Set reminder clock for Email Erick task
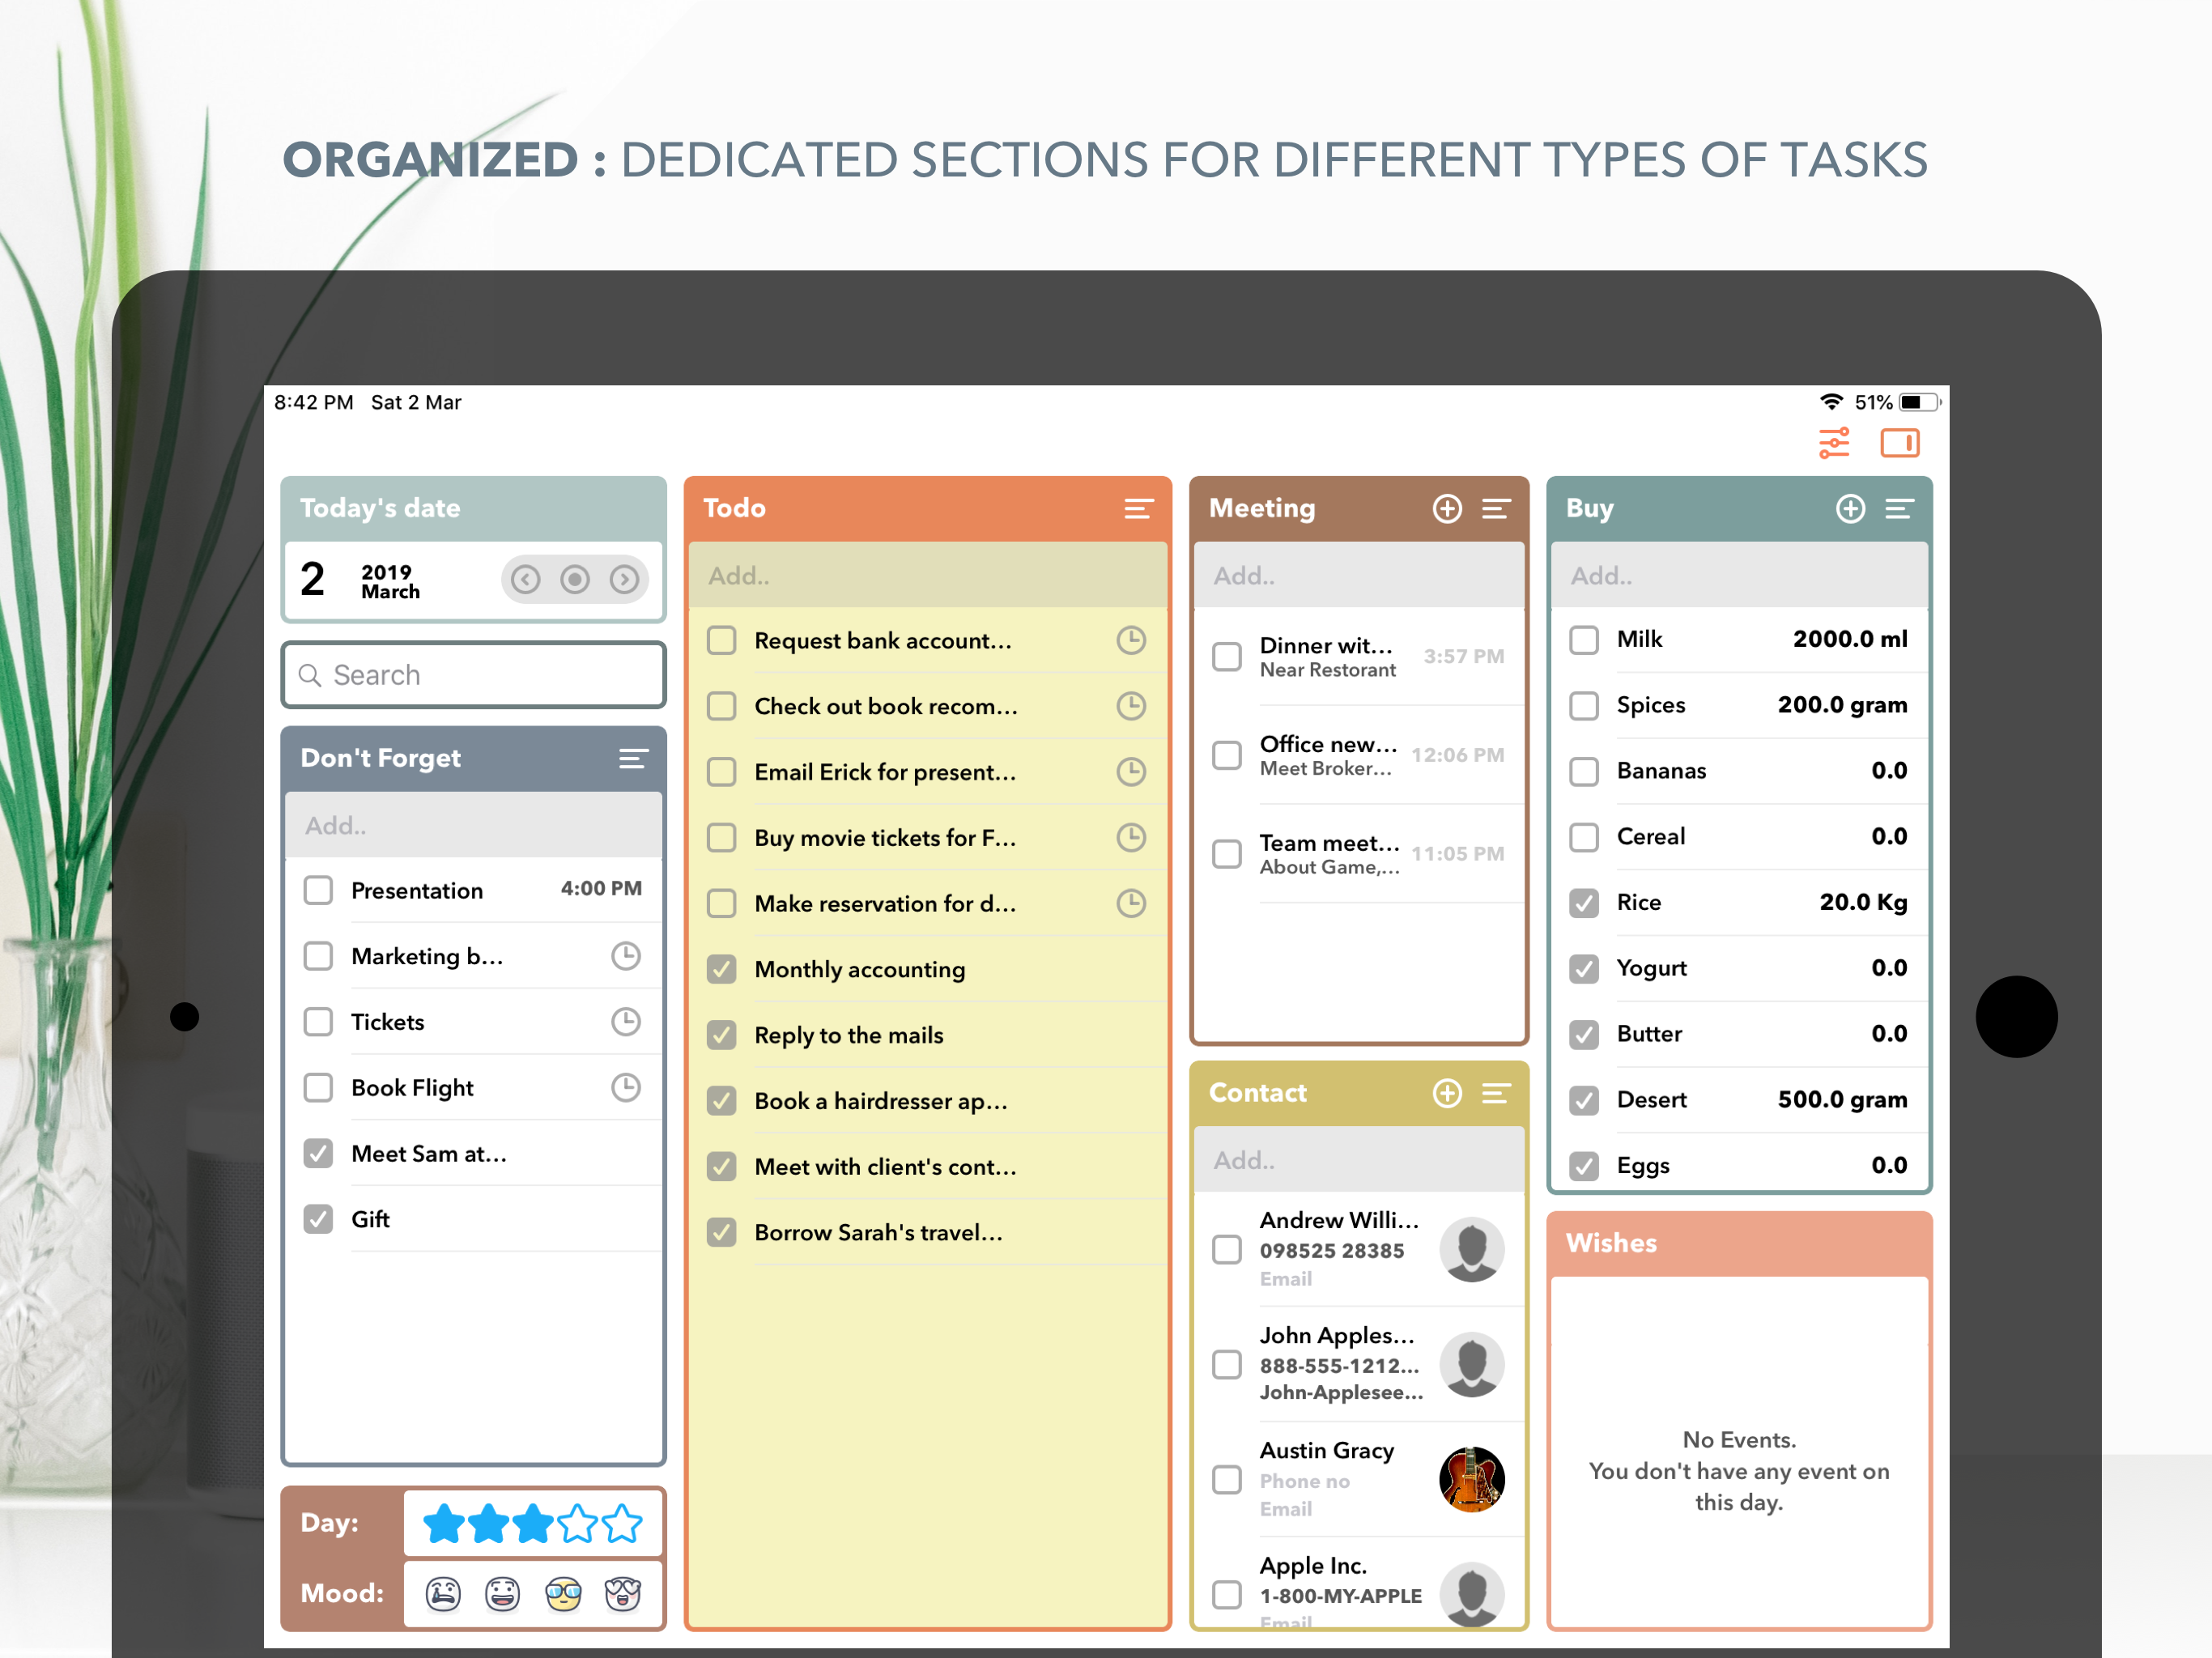2212x1658 pixels. coord(1131,771)
